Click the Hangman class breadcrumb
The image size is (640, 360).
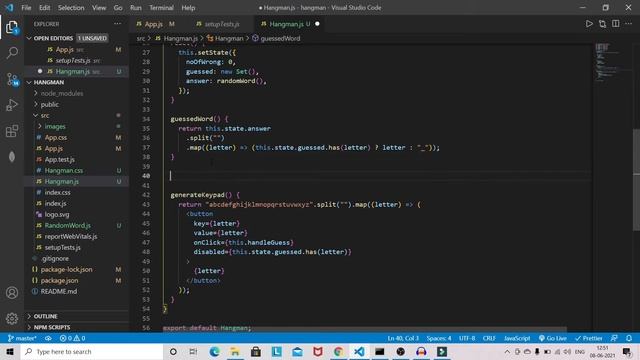(229, 38)
